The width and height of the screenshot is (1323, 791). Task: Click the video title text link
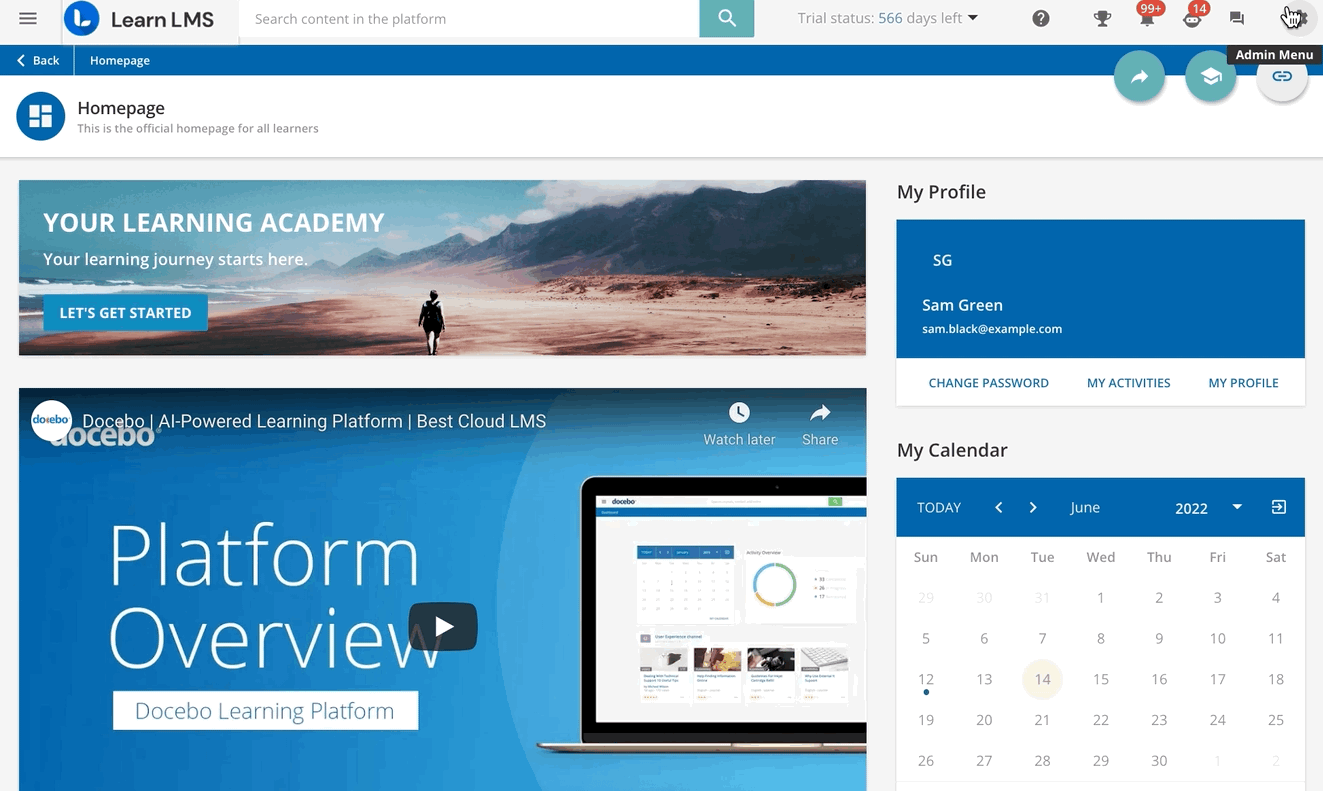pyautogui.click(x=314, y=421)
